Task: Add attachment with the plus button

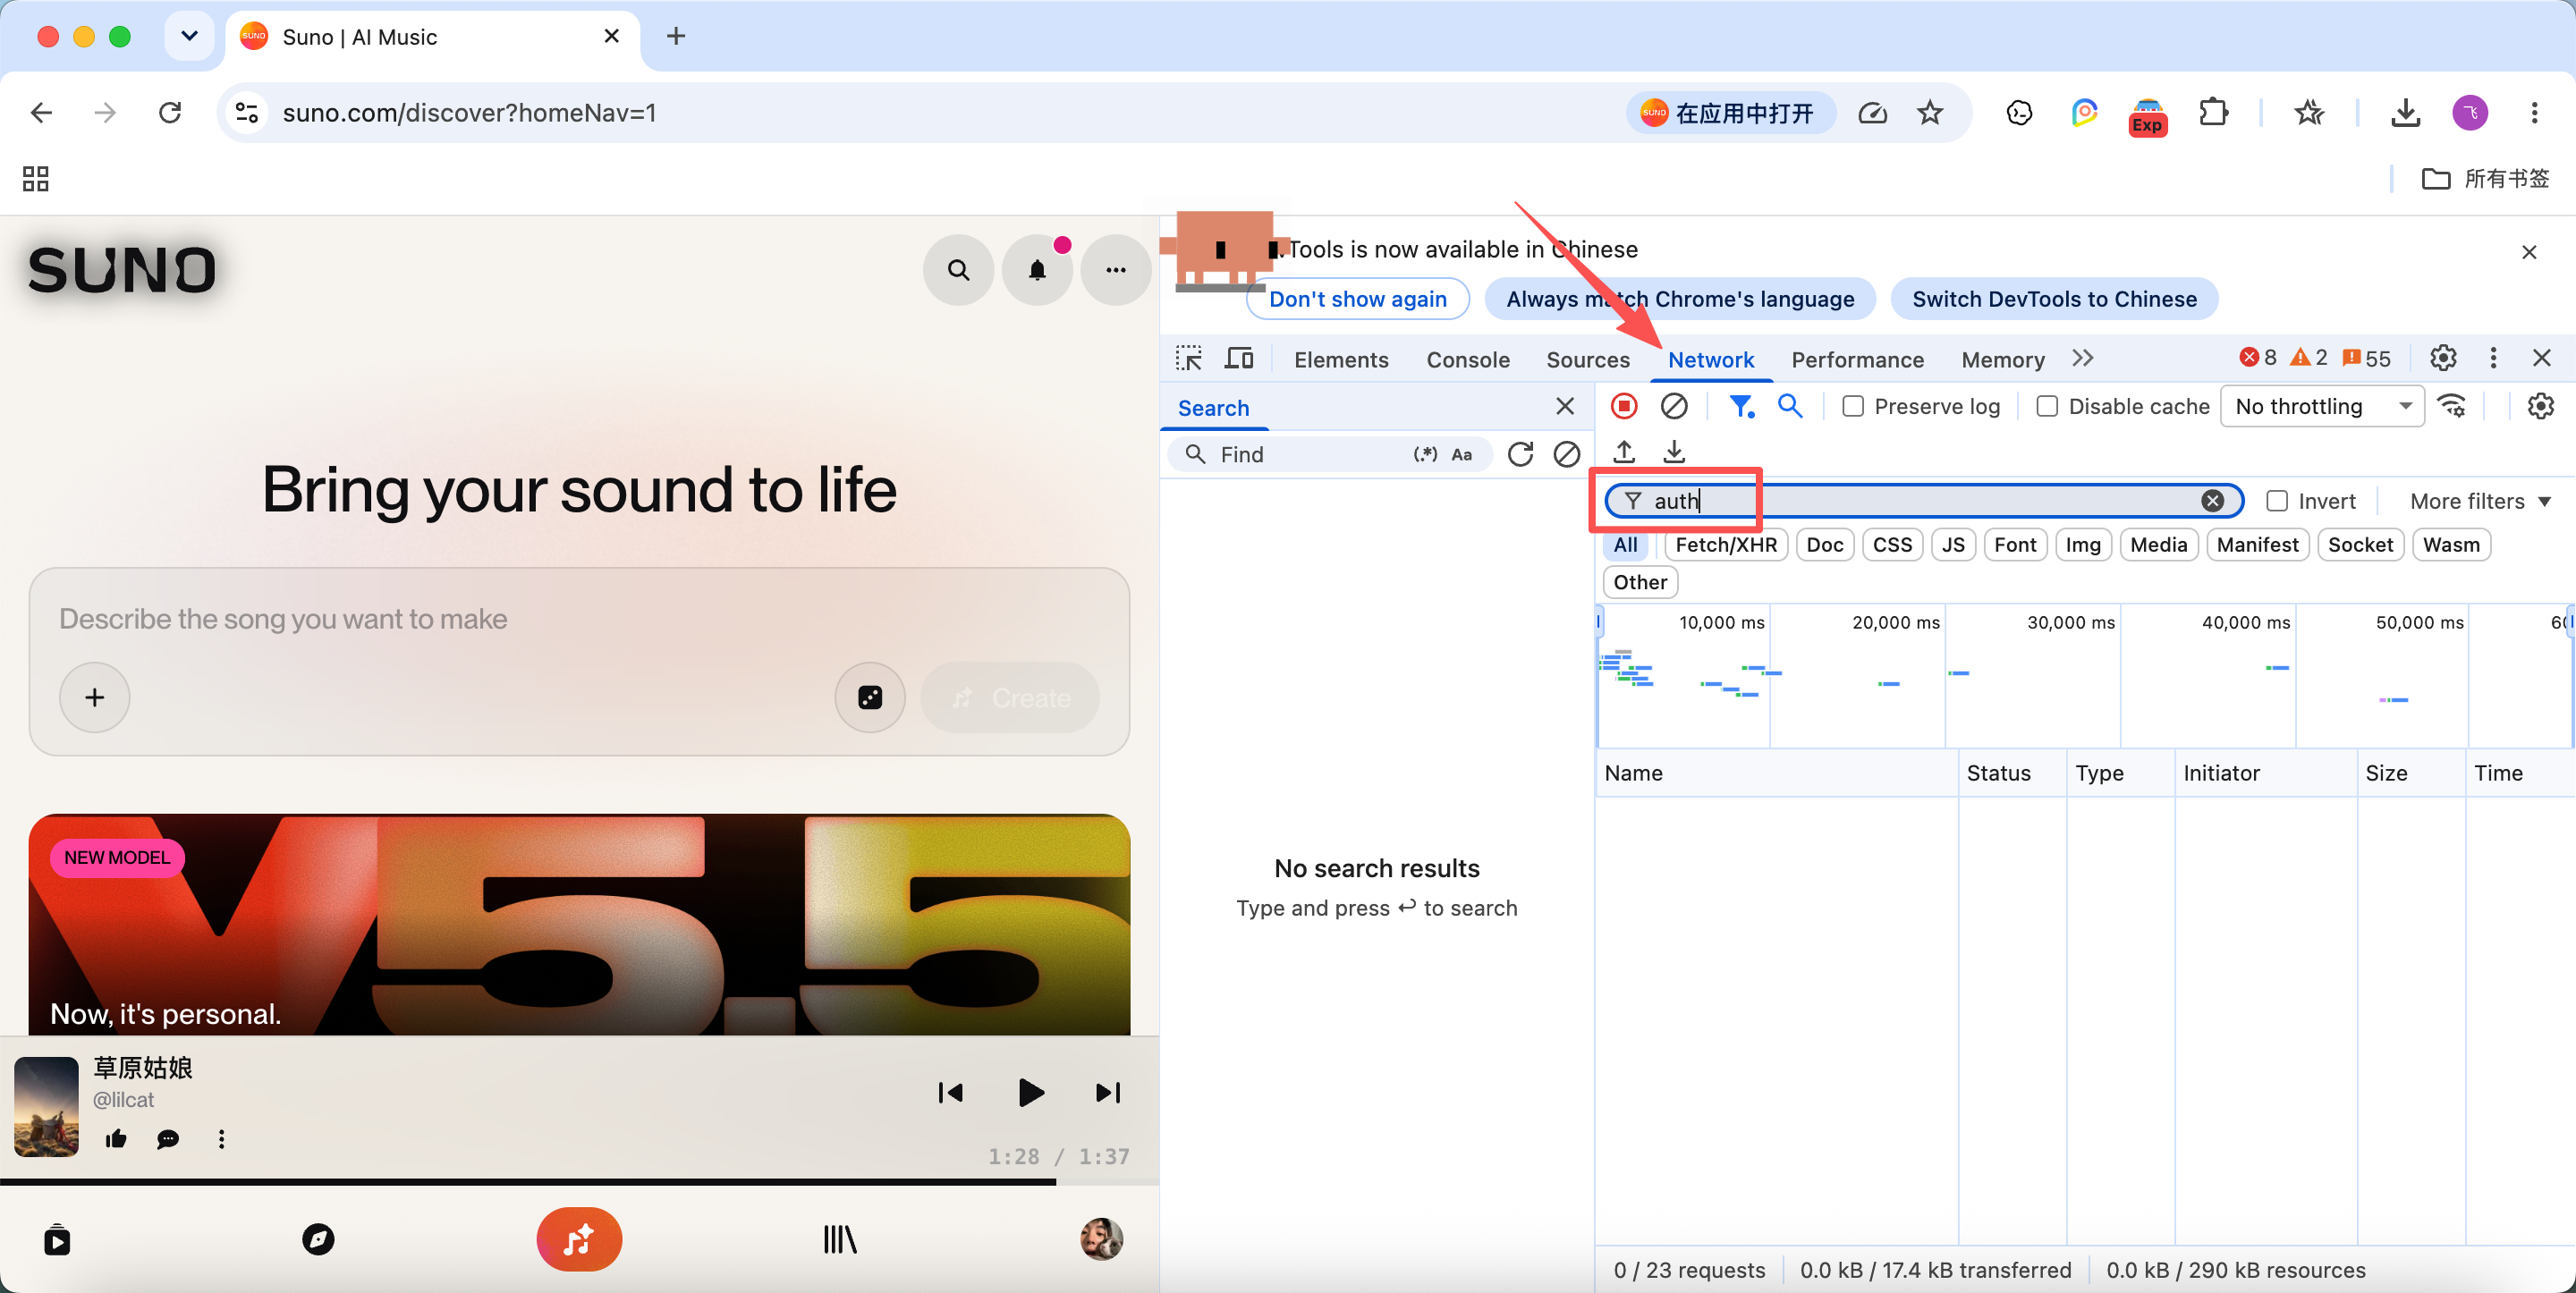Action: [x=95, y=697]
